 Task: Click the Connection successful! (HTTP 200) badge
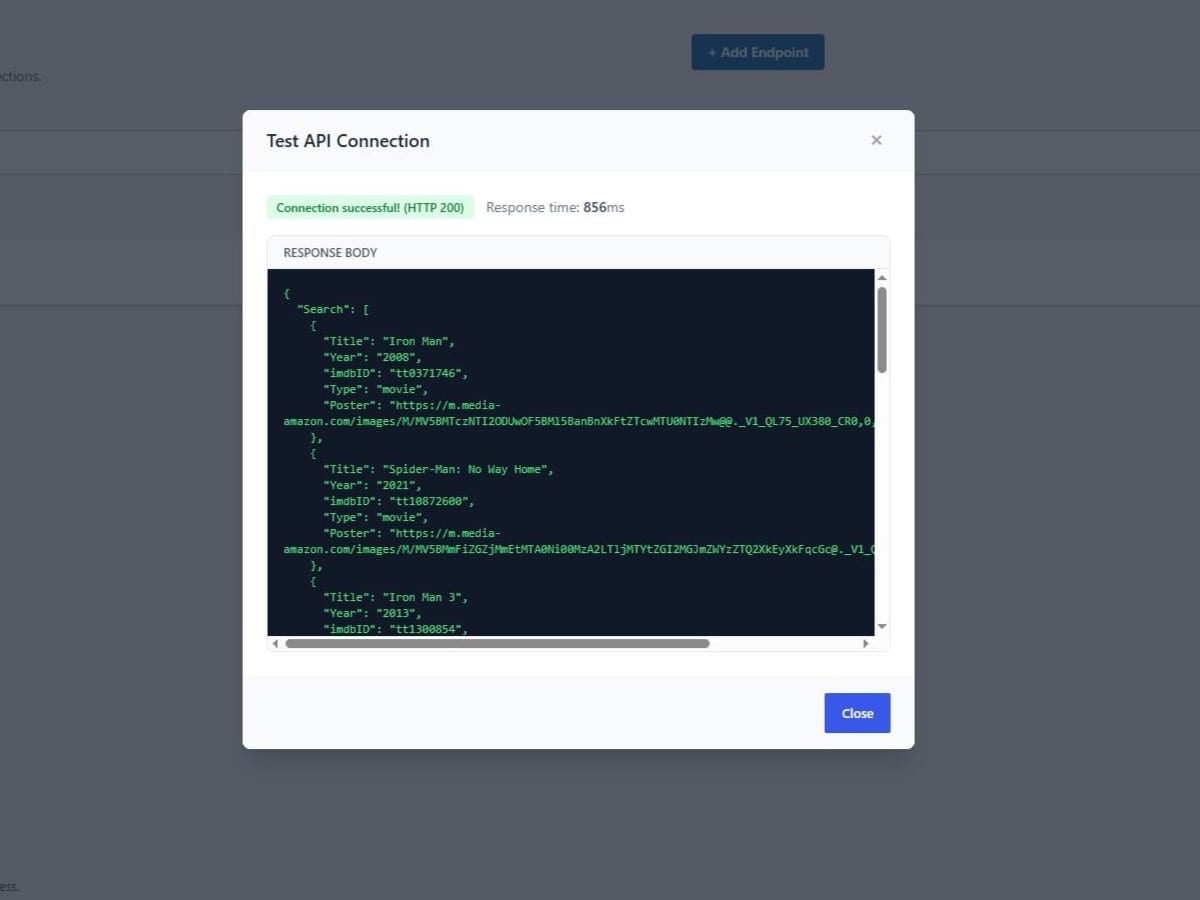coord(370,208)
